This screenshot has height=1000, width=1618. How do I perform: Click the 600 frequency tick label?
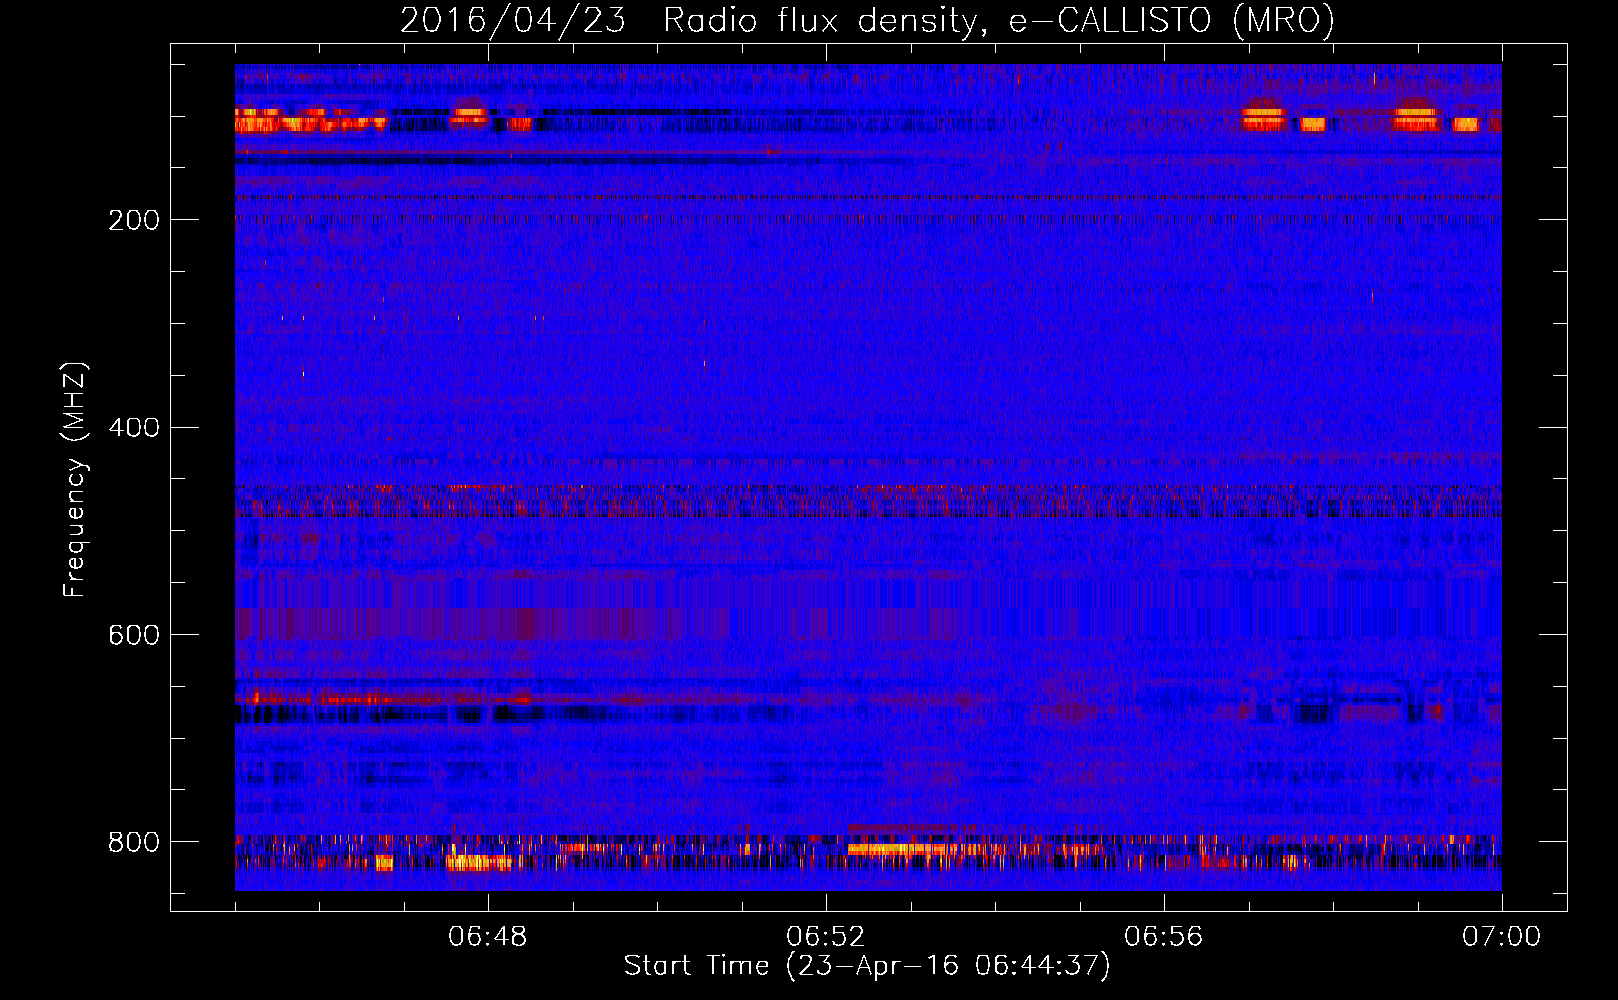tap(133, 636)
